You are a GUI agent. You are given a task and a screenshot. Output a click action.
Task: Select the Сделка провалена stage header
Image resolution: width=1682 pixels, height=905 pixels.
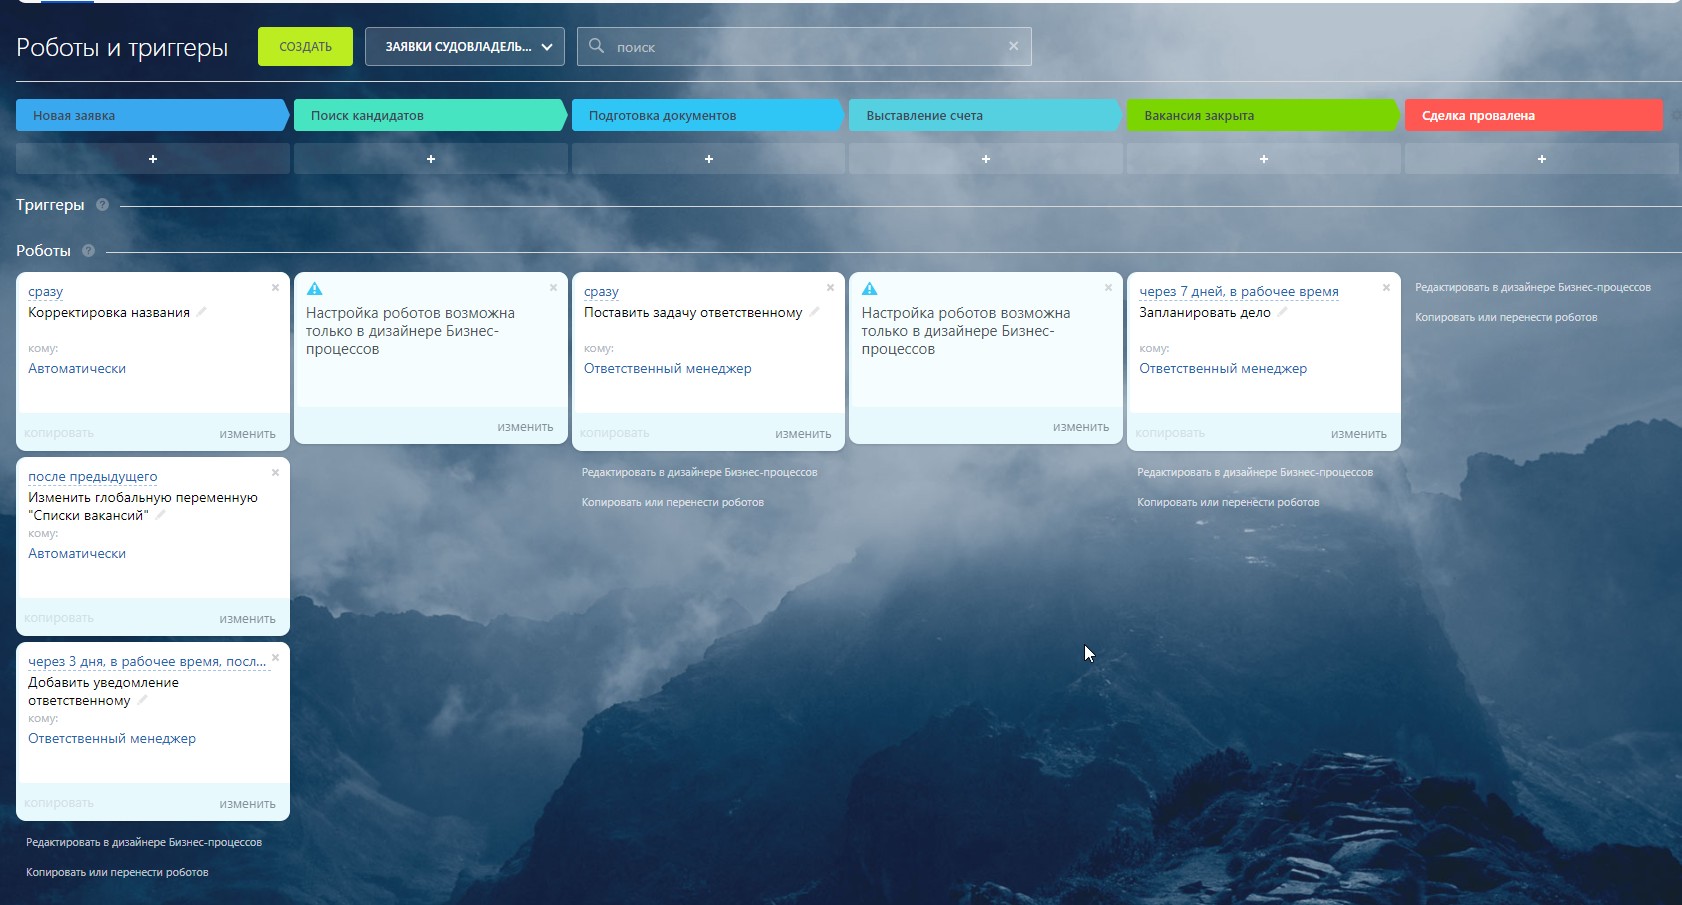click(x=1534, y=115)
